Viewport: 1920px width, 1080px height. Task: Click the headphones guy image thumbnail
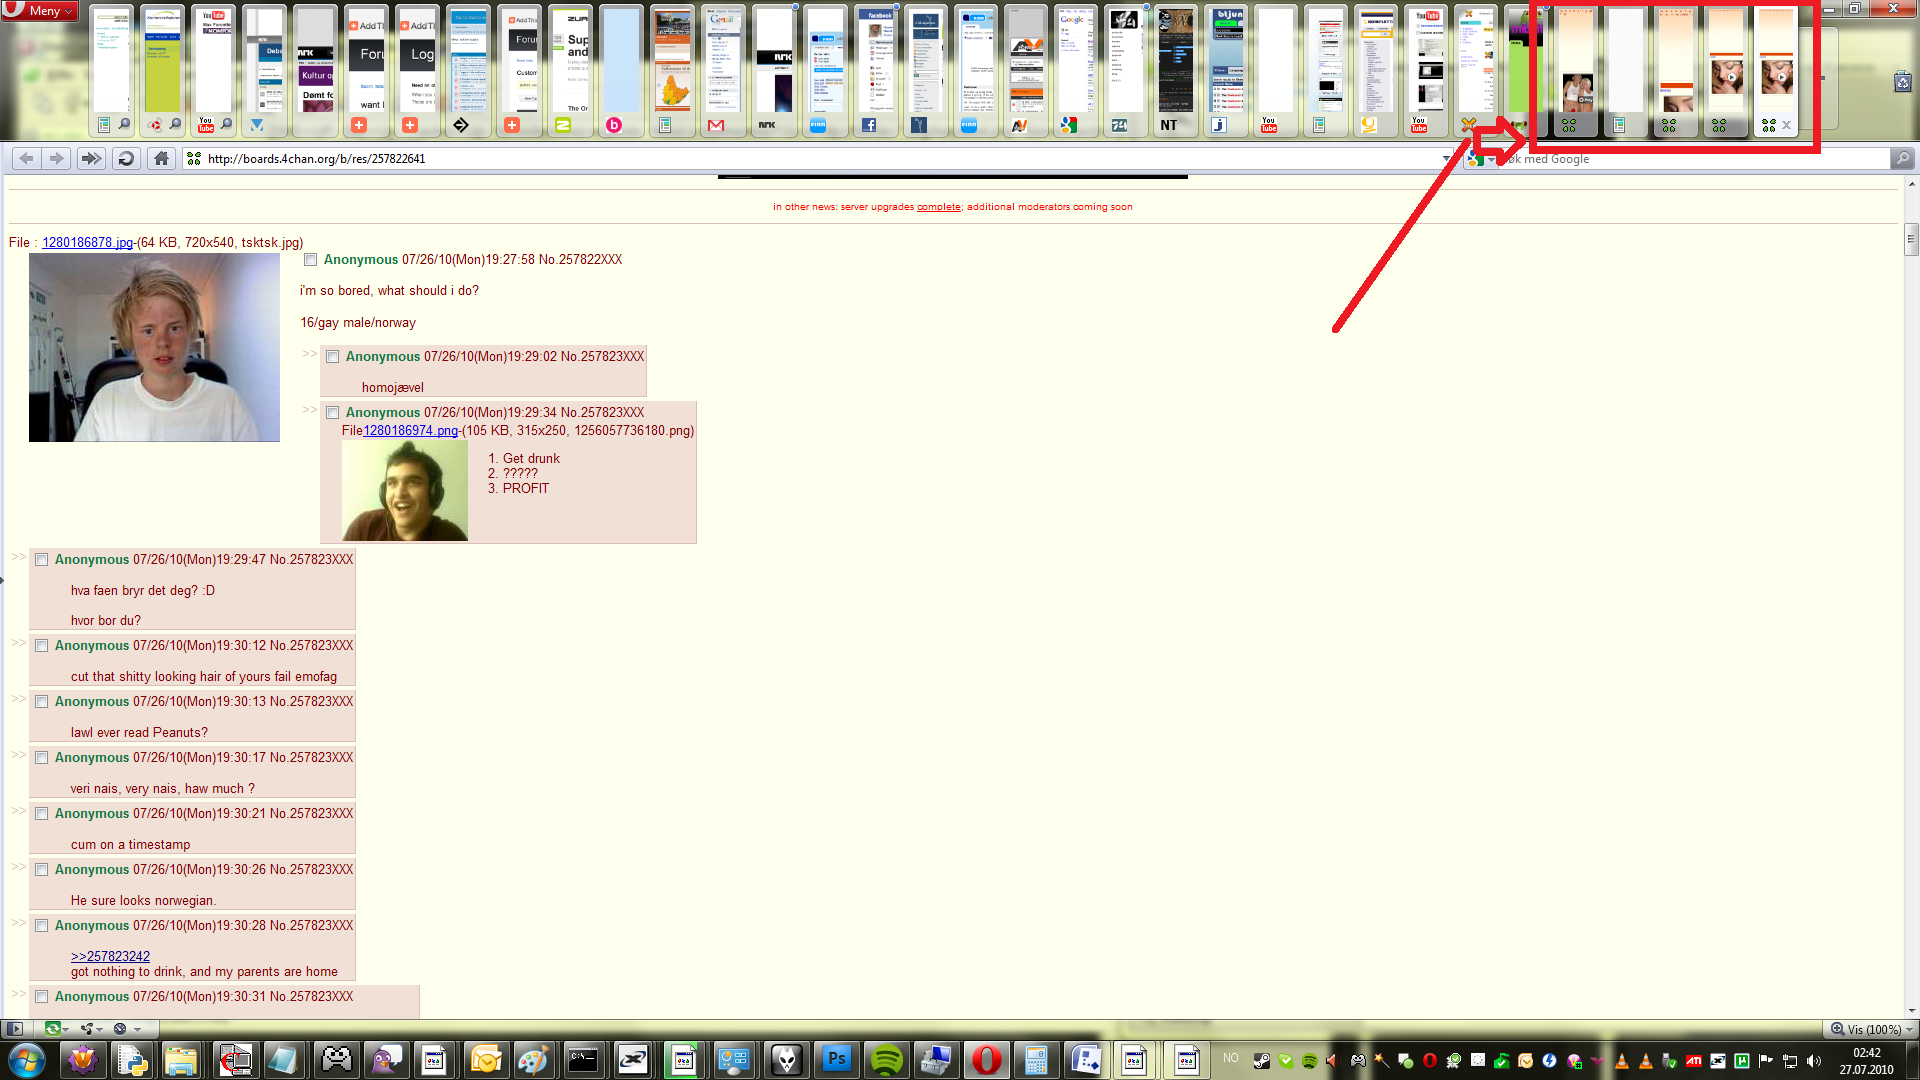tap(404, 491)
